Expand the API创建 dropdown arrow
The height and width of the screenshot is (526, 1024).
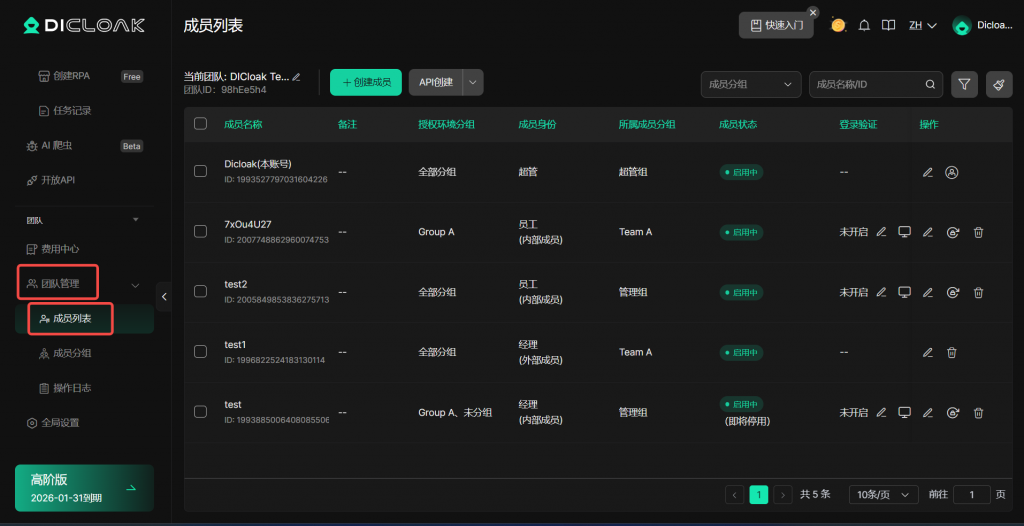click(x=473, y=83)
